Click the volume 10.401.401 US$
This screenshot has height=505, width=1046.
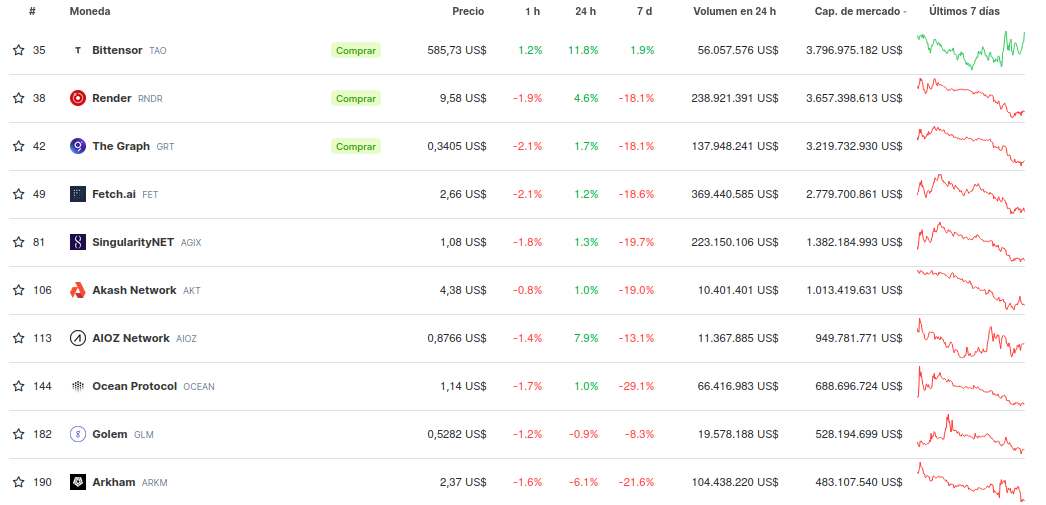click(x=738, y=290)
